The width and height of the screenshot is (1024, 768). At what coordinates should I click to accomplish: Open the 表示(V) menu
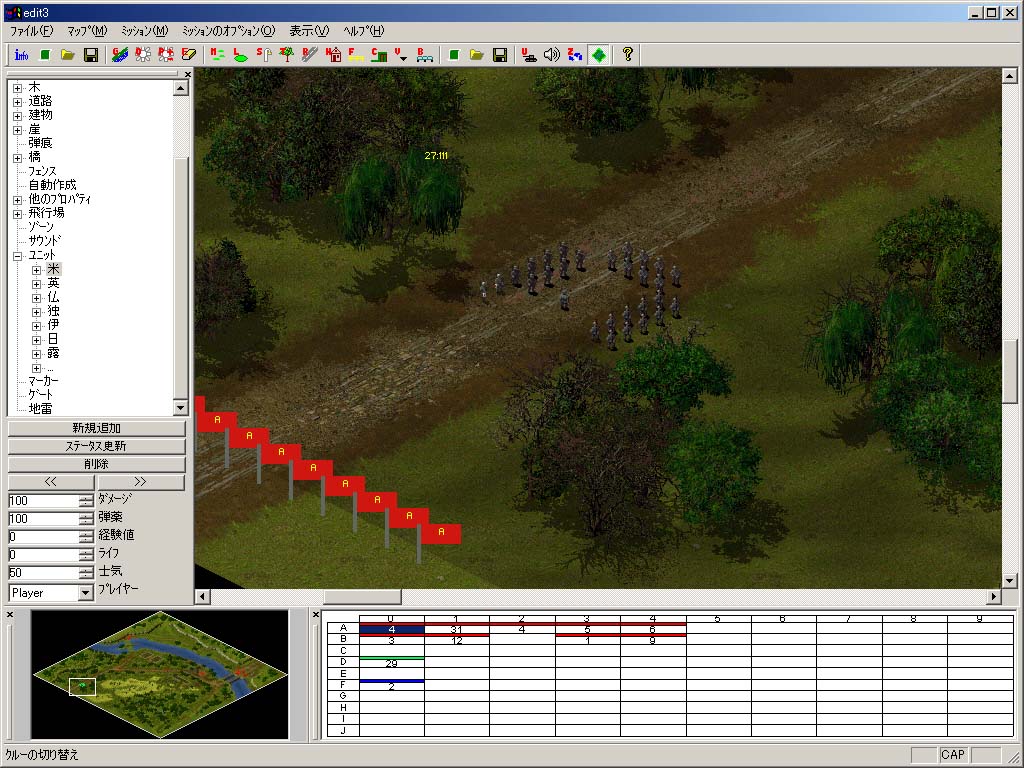point(309,31)
